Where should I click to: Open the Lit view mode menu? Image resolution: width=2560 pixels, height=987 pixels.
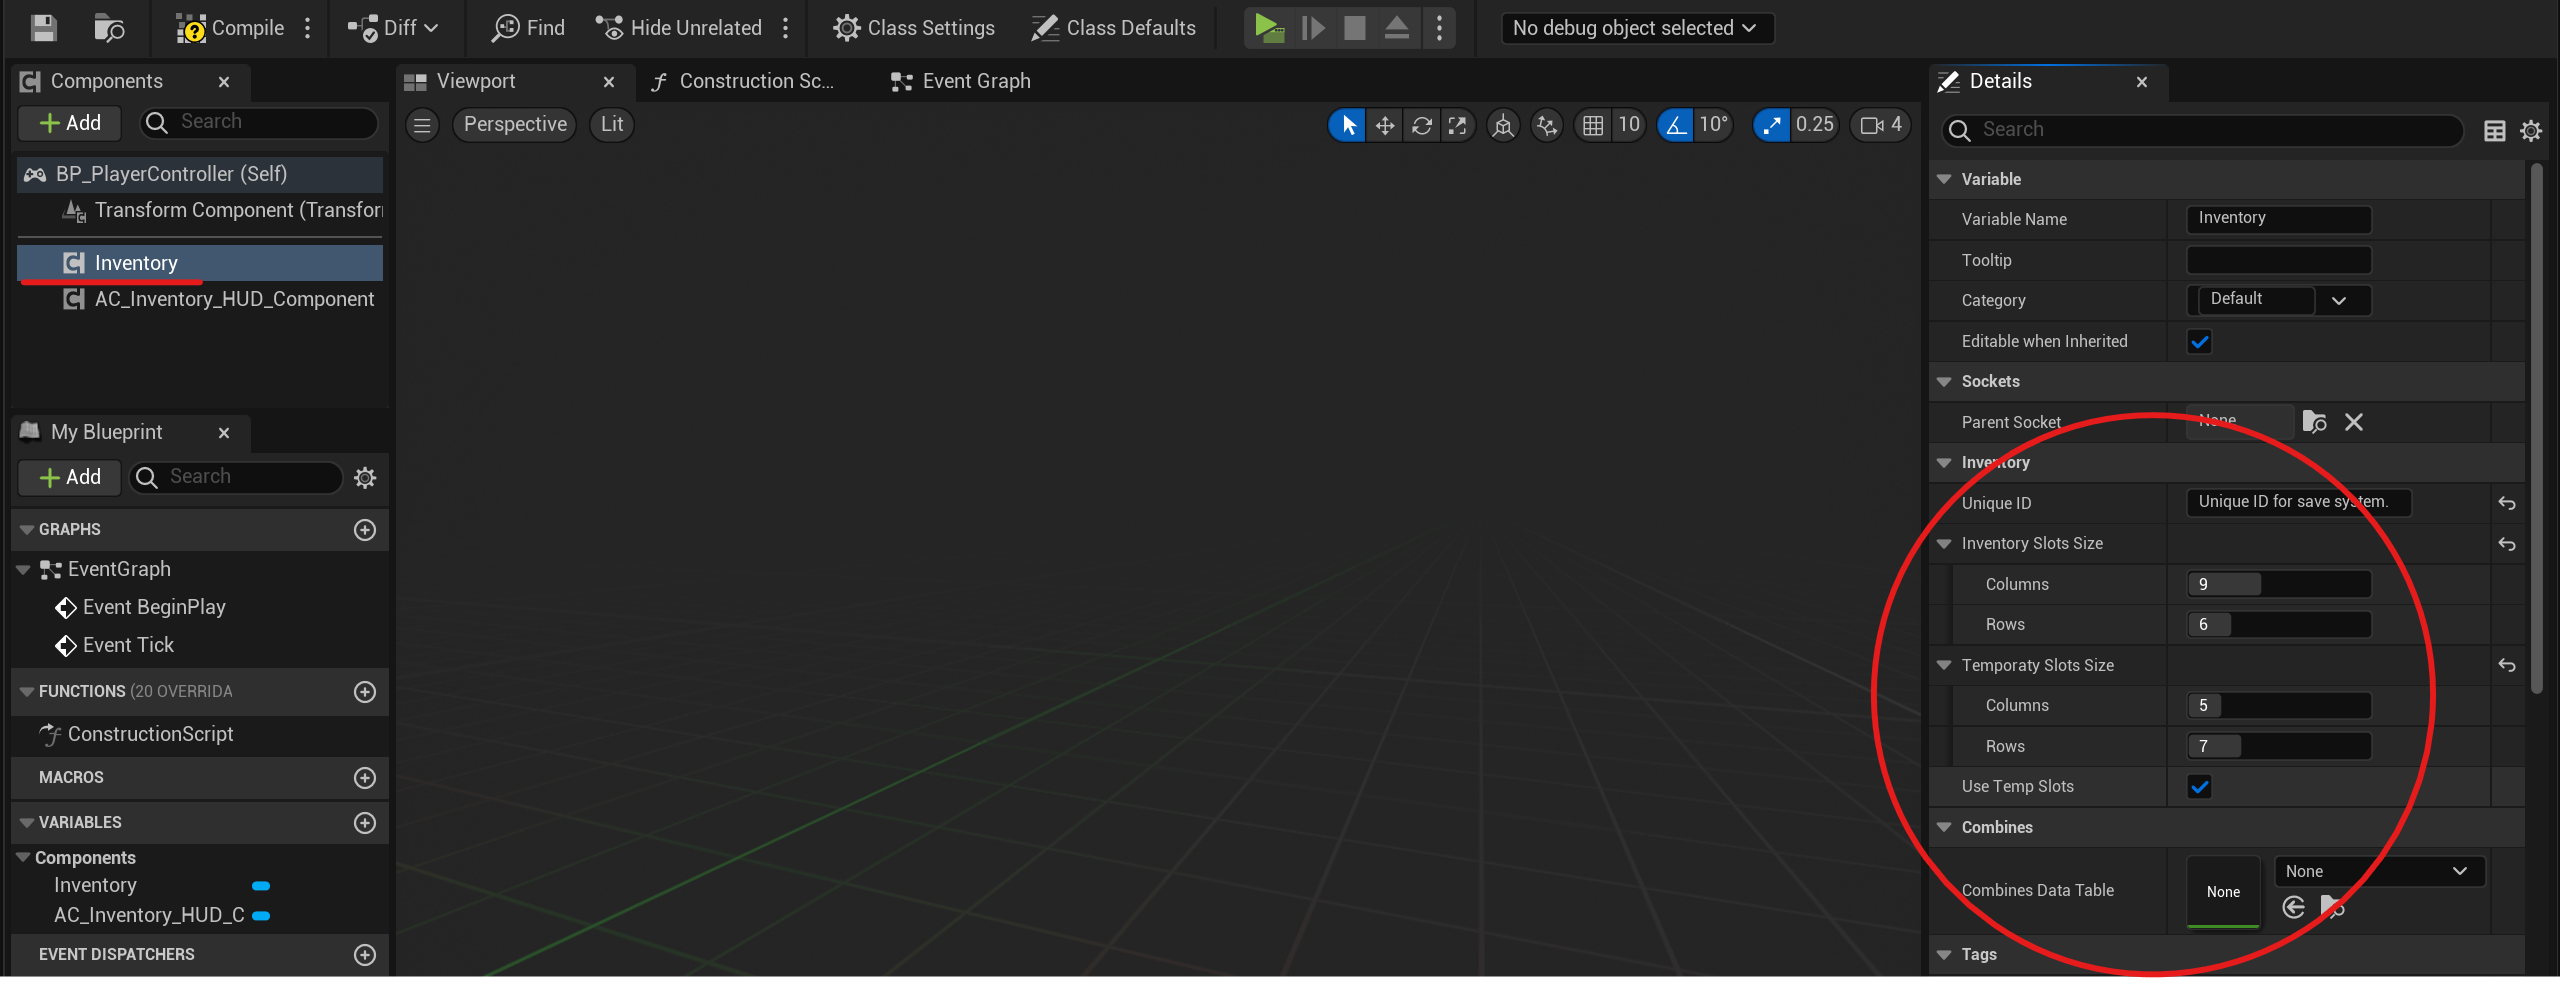coord(611,125)
